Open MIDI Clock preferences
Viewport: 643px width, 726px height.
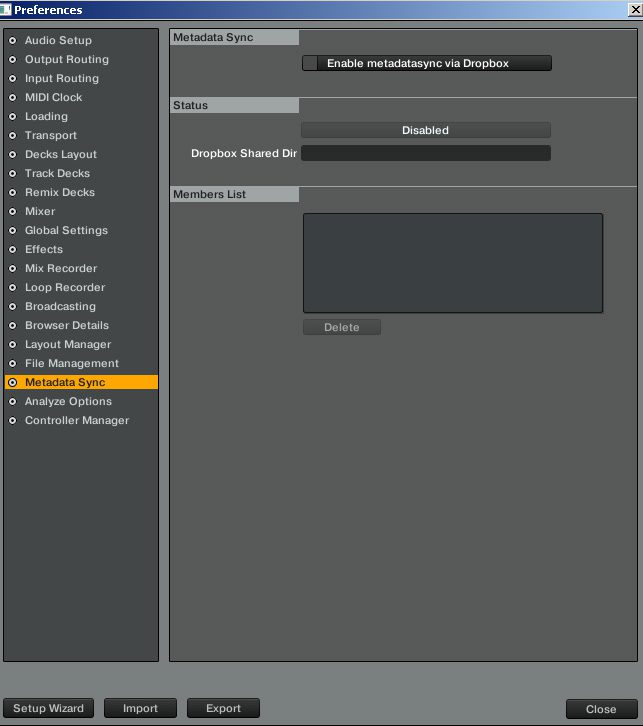point(53,98)
